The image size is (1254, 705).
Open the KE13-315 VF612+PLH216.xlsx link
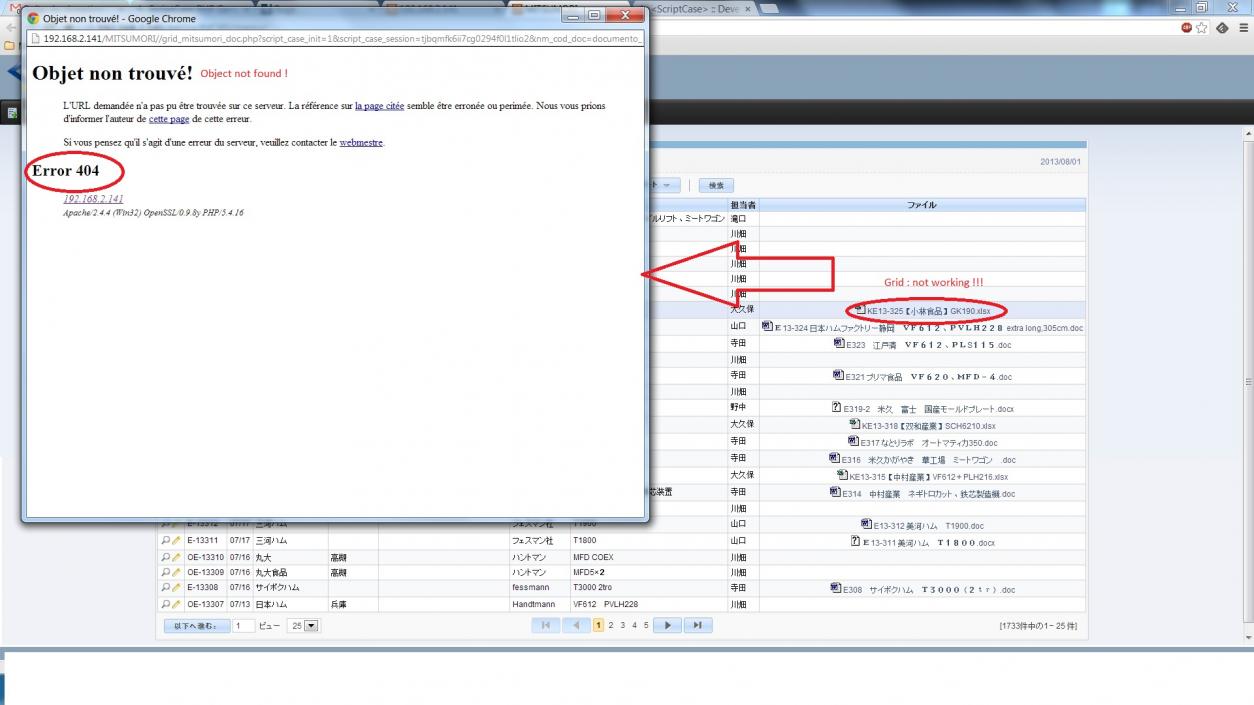[928, 477]
